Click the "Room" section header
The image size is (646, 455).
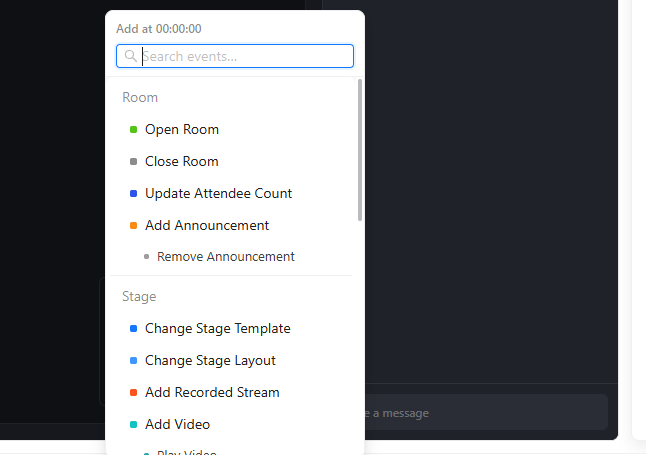click(x=140, y=98)
